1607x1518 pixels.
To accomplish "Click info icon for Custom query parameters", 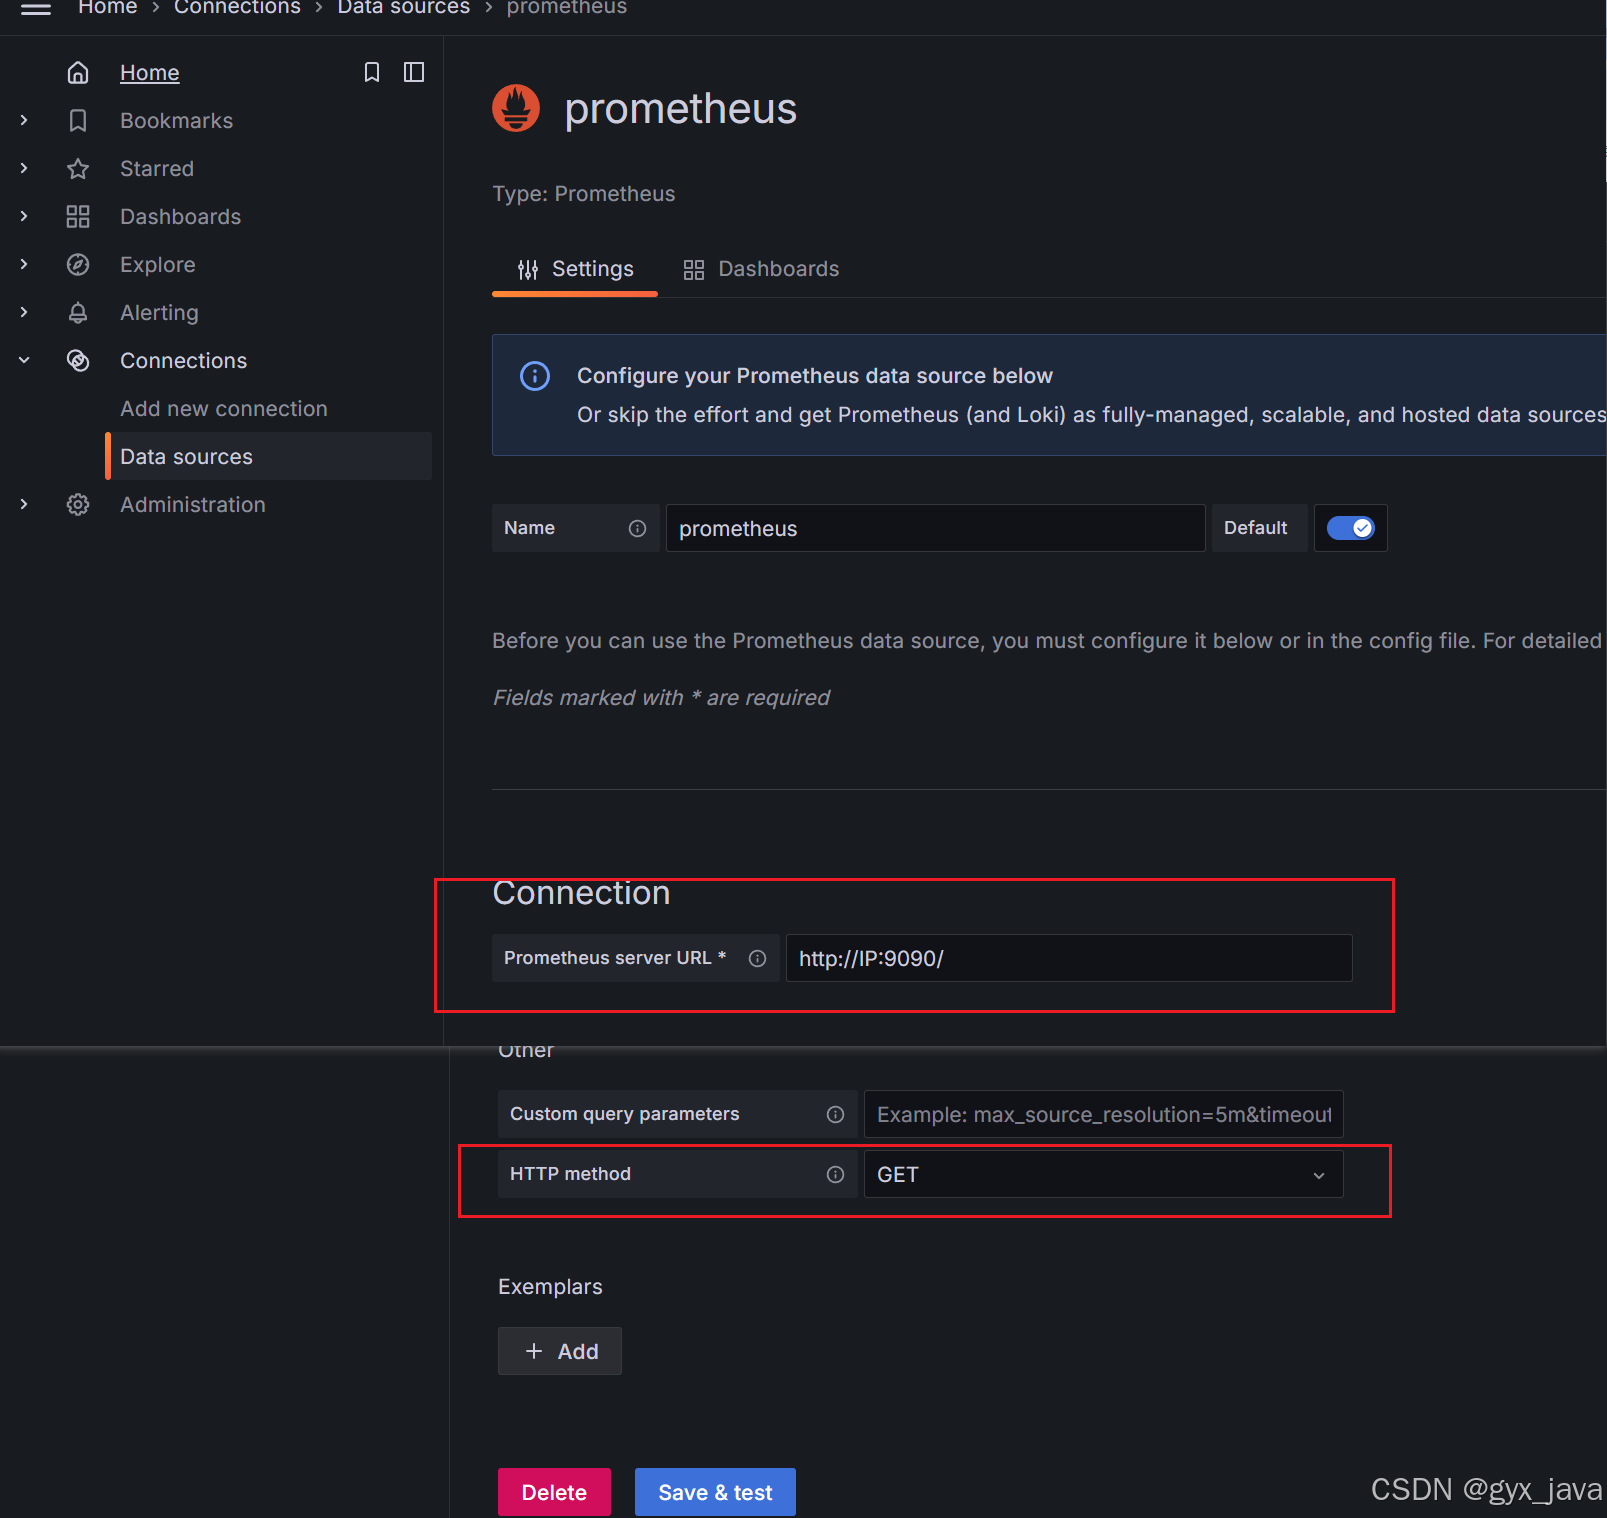I will (x=836, y=1115).
